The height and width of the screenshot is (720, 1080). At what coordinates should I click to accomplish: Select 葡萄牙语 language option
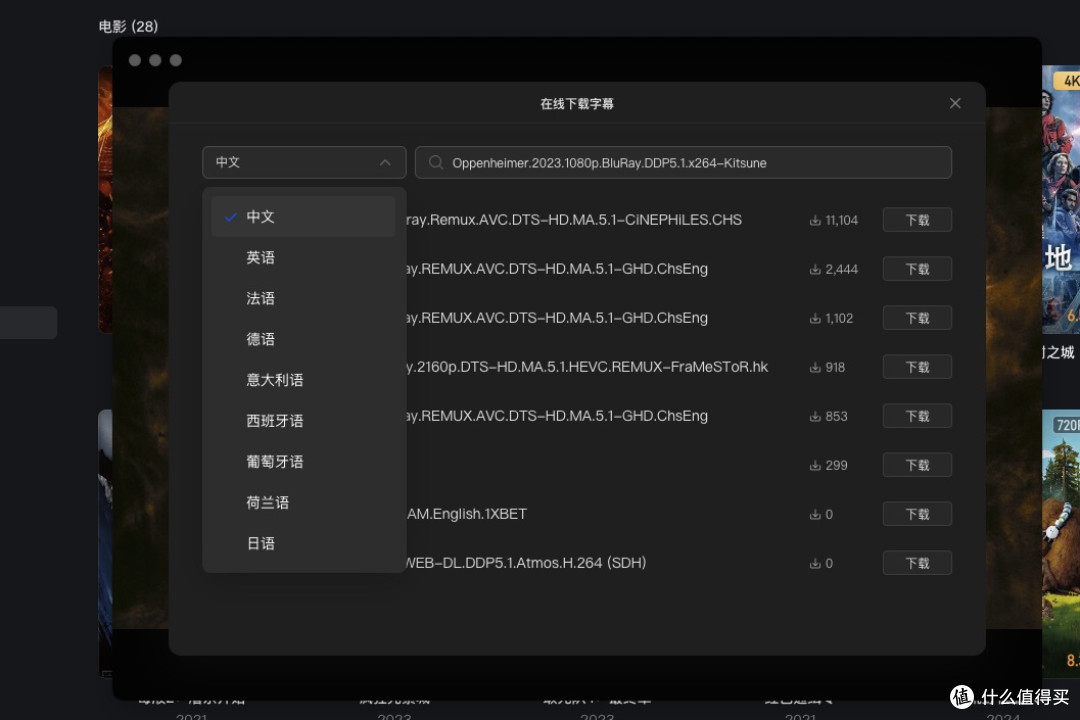[x=303, y=462]
